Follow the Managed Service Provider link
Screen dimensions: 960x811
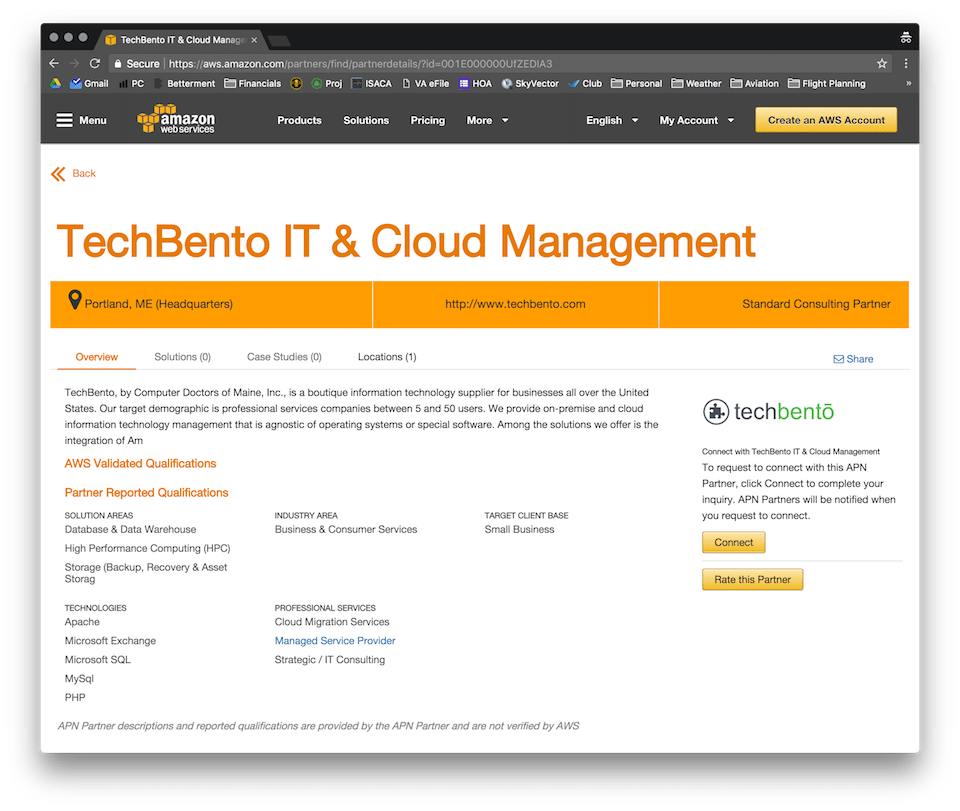click(335, 640)
